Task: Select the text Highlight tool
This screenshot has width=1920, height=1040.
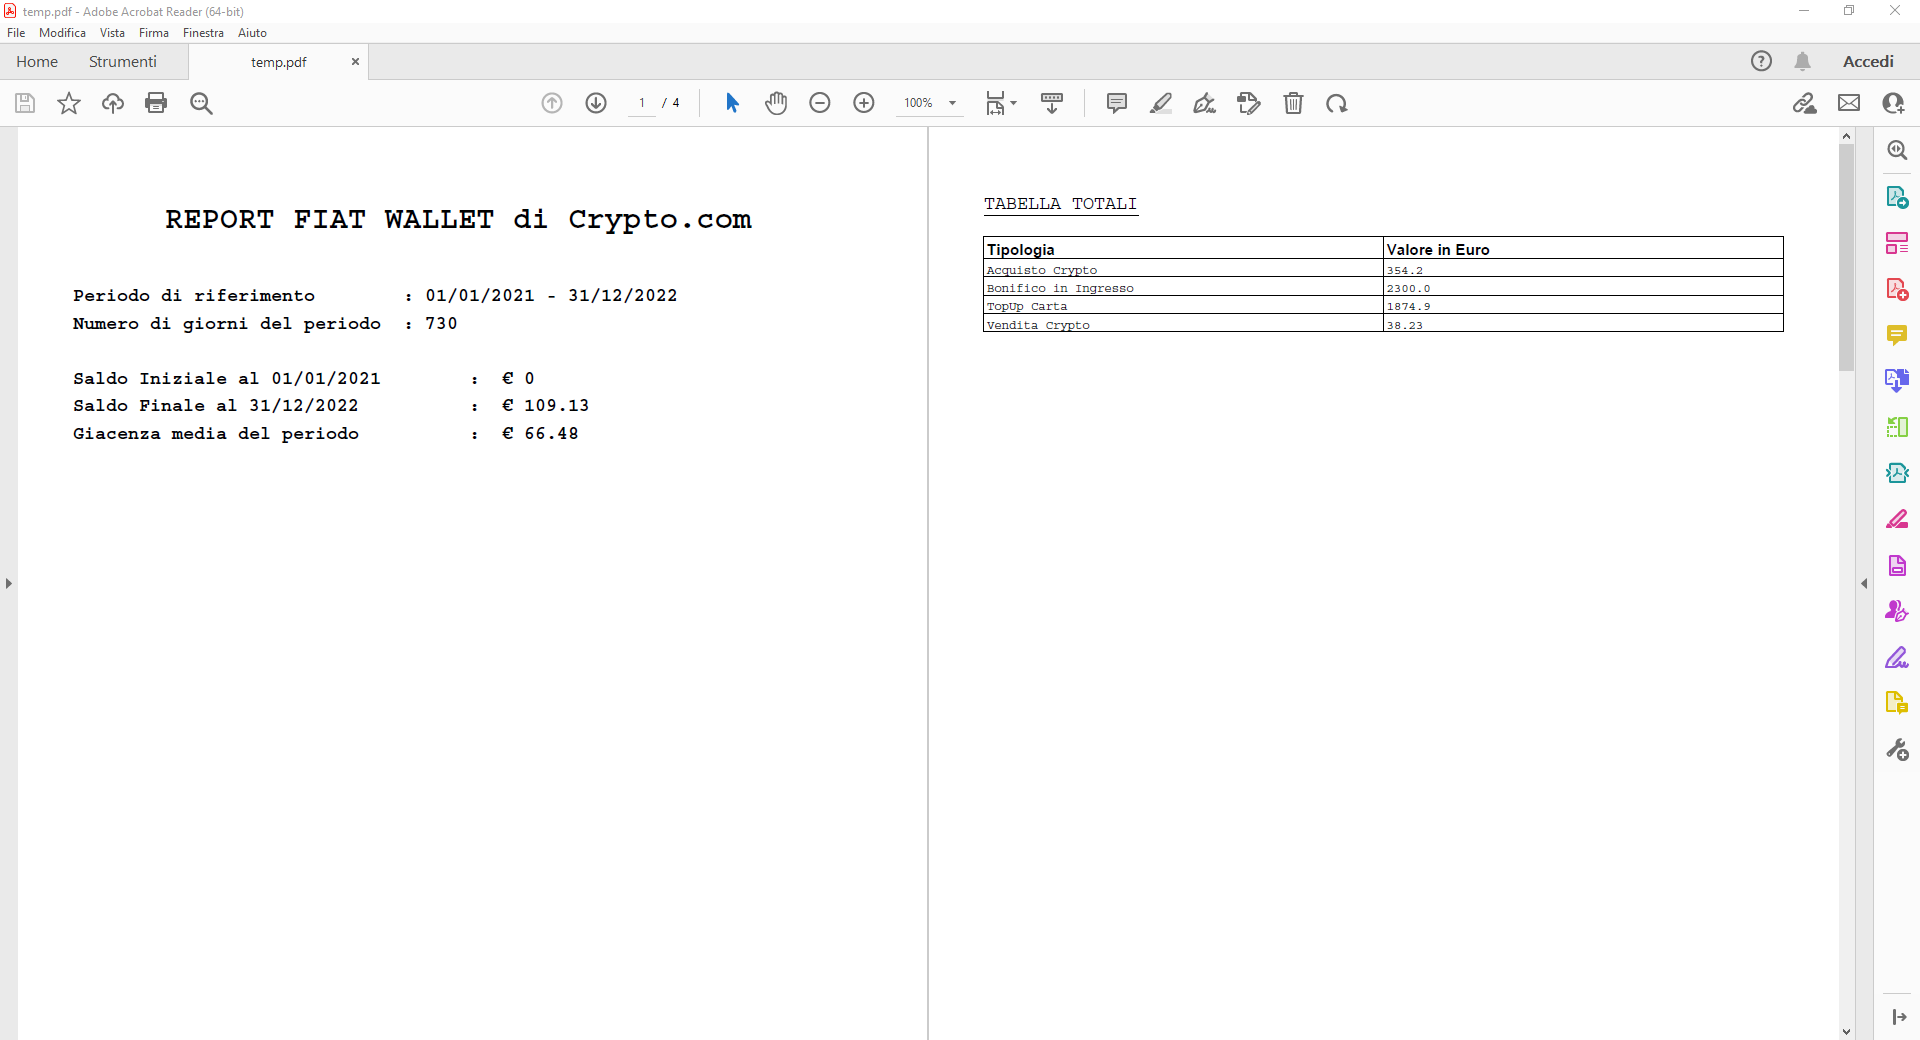Action: (1161, 103)
